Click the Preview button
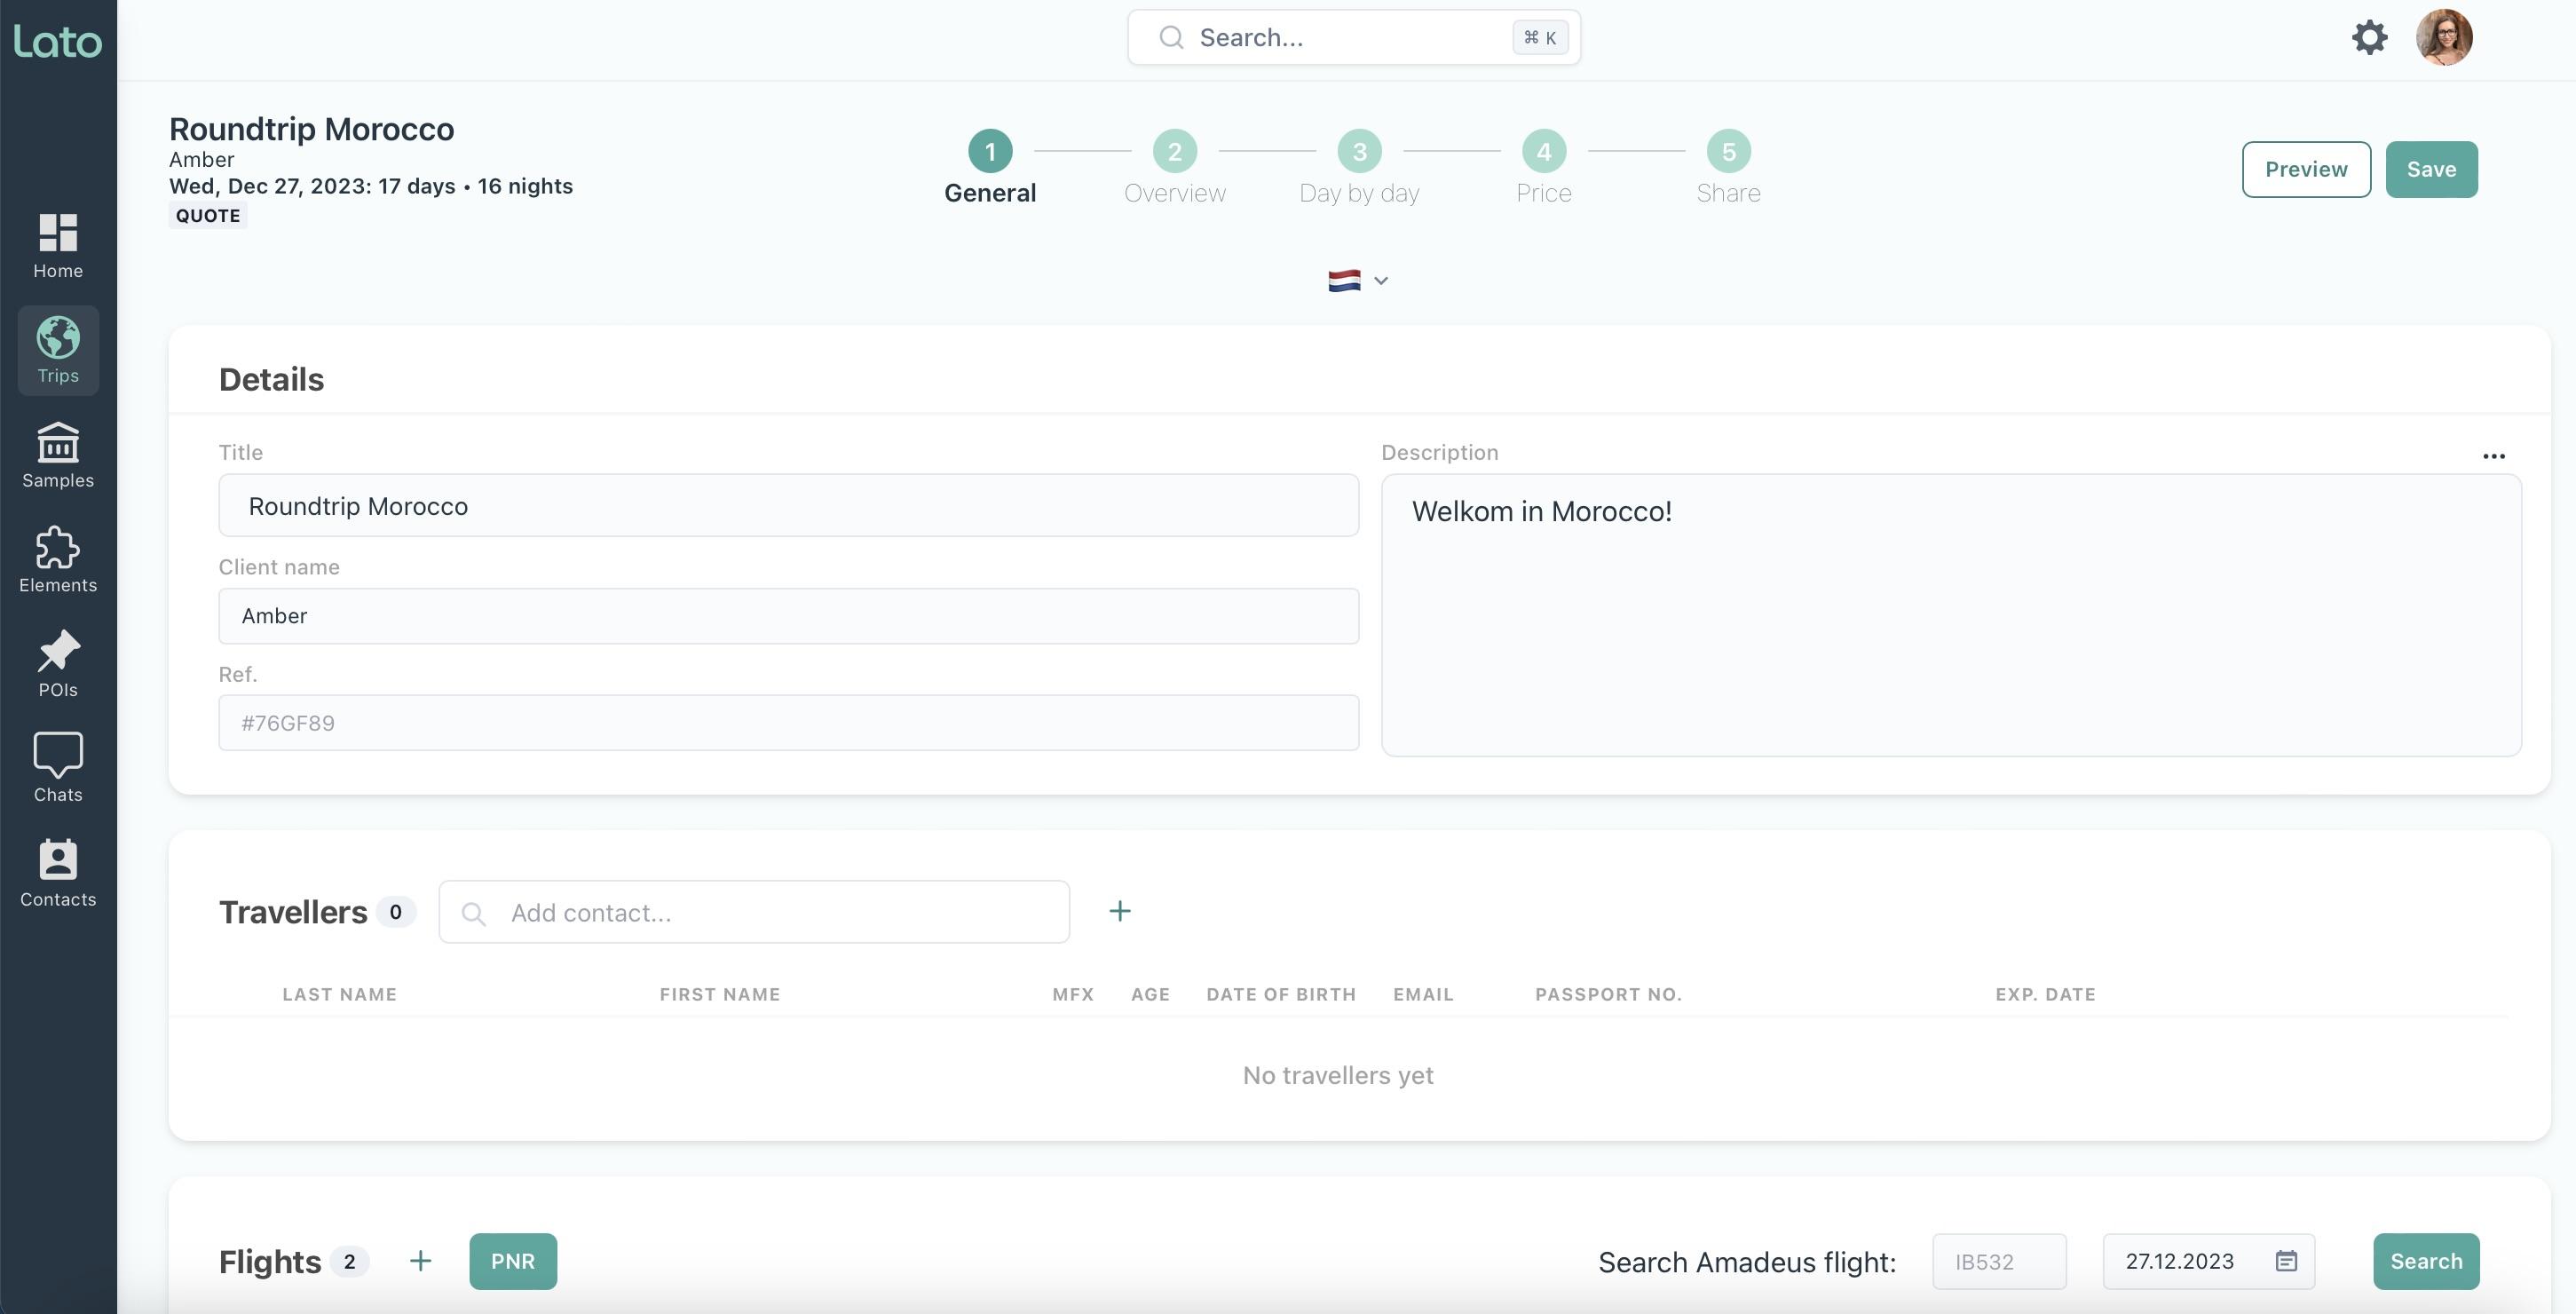The height and width of the screenshot is (1314, 2576). point(2305,169)
